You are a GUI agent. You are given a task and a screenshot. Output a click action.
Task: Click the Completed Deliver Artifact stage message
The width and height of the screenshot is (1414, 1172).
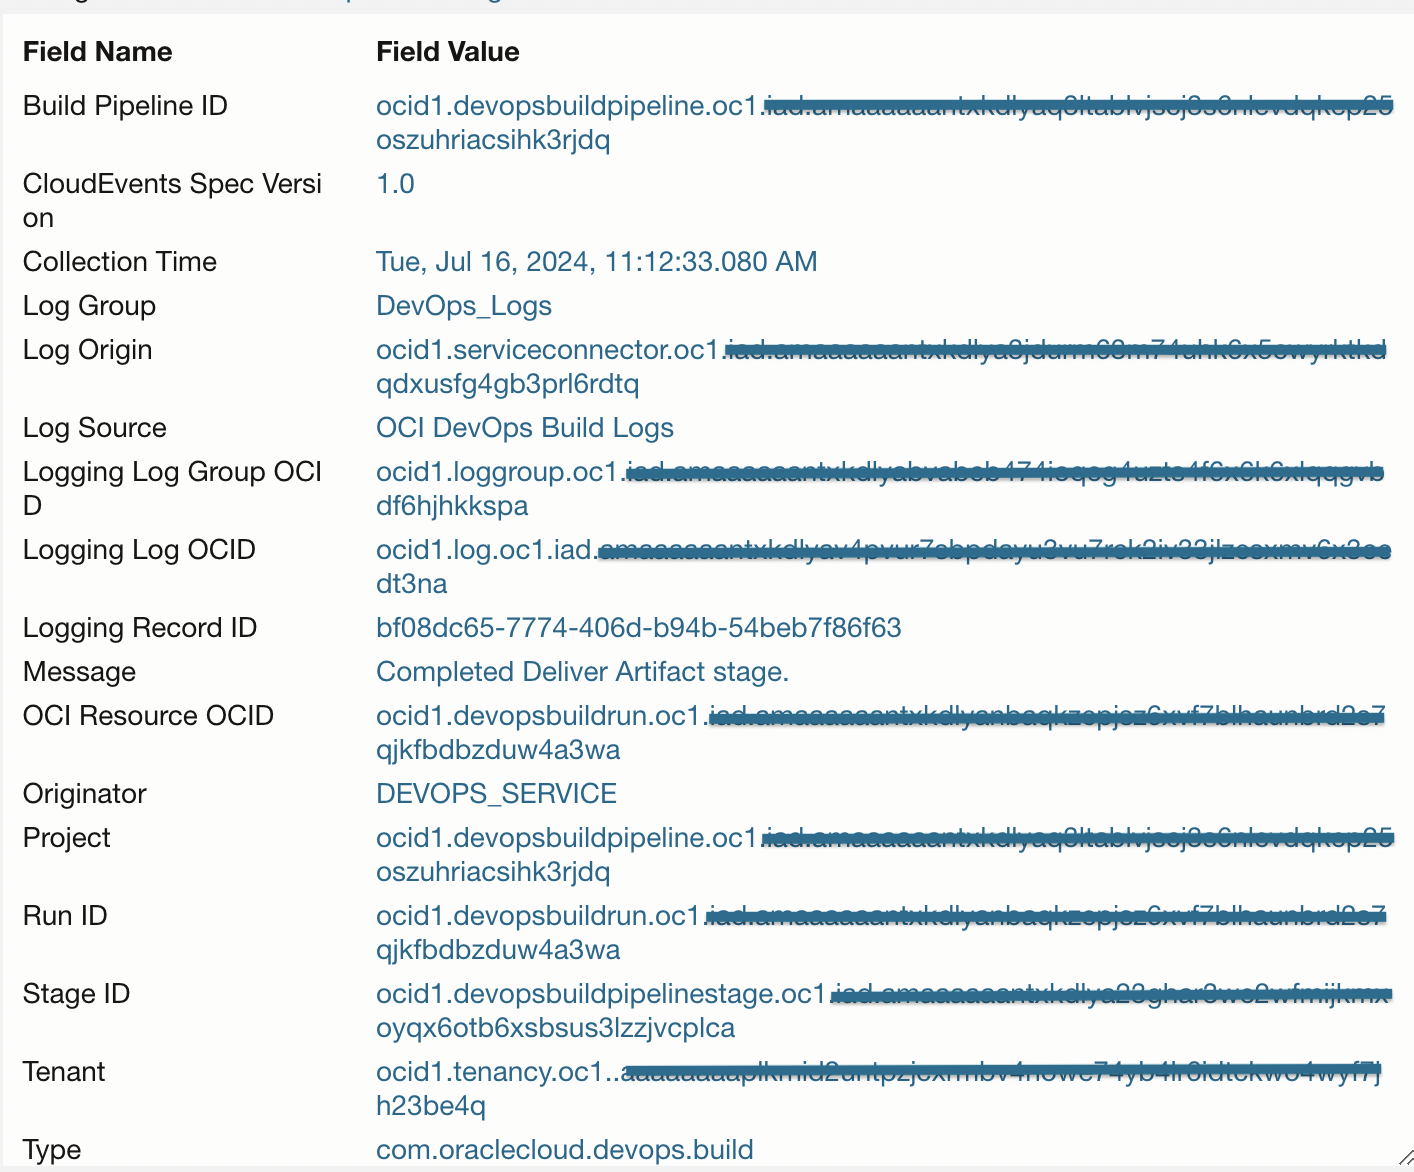point(582,672)
